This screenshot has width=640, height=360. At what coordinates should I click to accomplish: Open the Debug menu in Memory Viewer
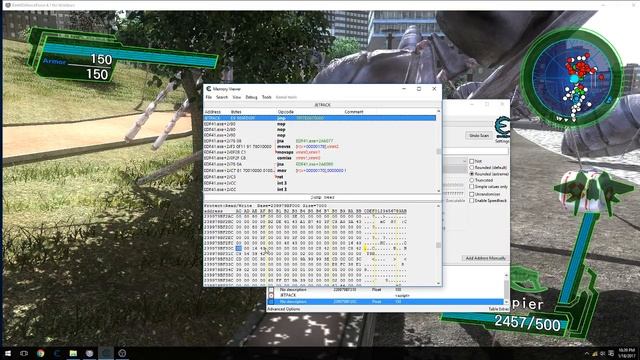point(251,97)
